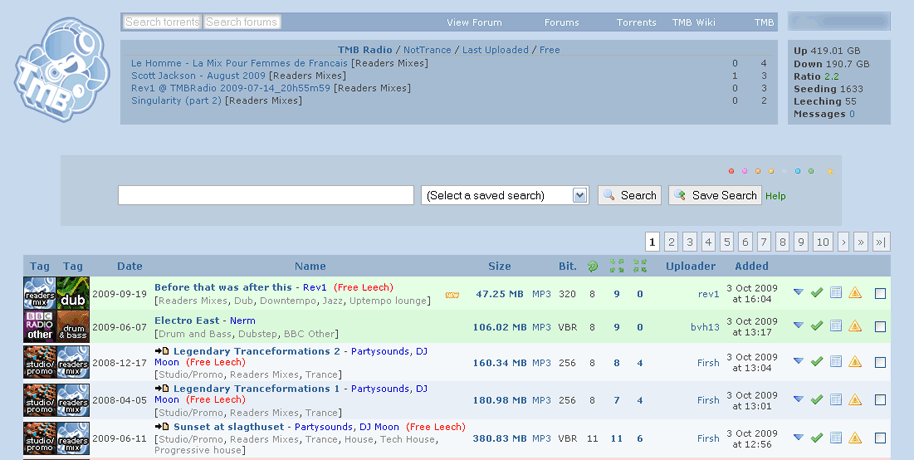Click the yellow star icon above search
The width and height of the screenshot is (914, 460).
pyautogui.click(x=830, y=171)
